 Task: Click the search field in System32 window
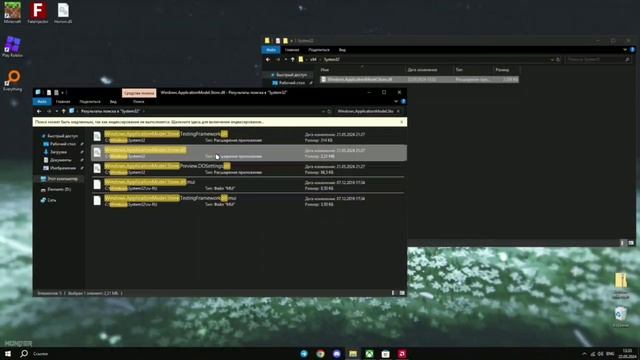point(598,60)
